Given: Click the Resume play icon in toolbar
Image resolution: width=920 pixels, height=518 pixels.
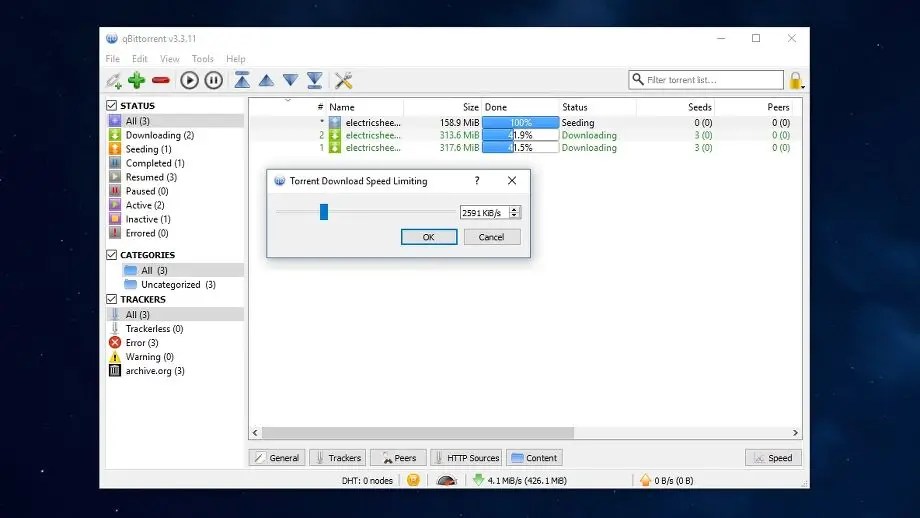Looking at the screenshot, I should pyautogui.click(x=189, y=80).
